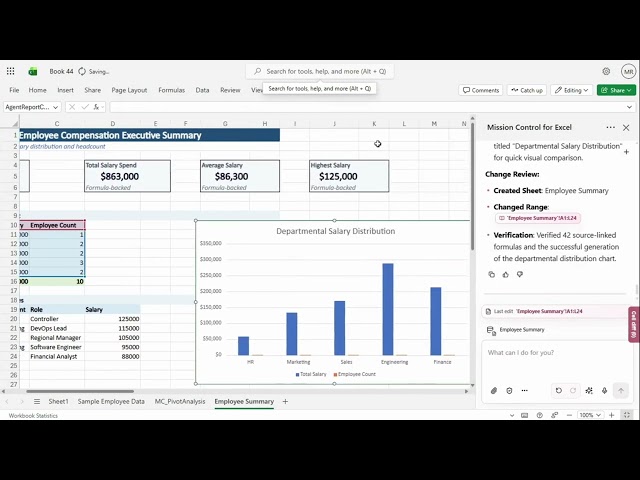Viewport: 640px width, 480px height.
Task: Select all cells with the corner triangle
Action: coord(16,124)
